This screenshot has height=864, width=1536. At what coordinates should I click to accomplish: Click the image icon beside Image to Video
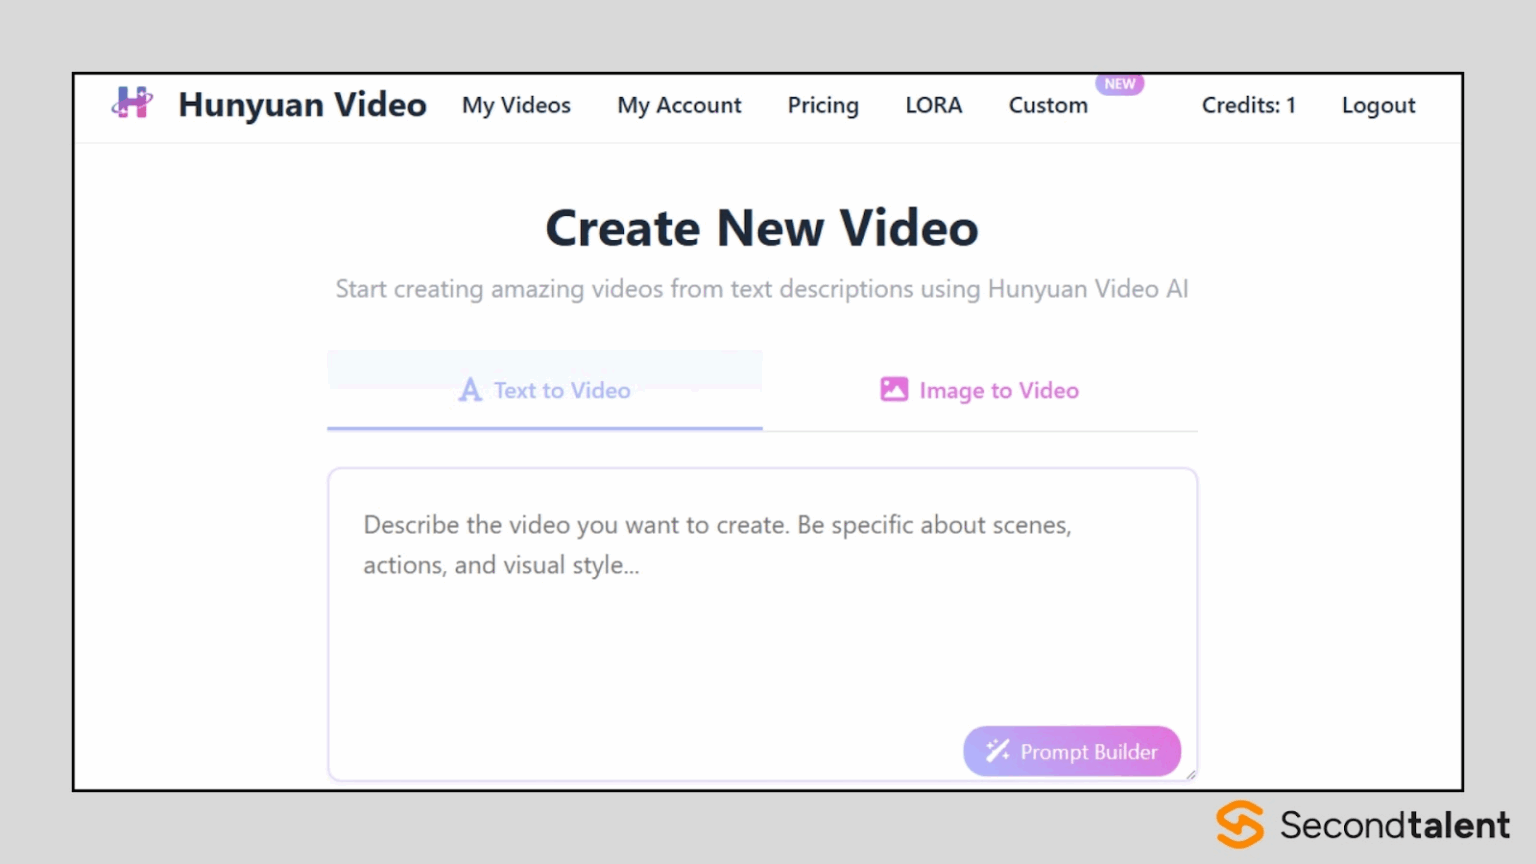pyautogui.click(x=894, y=389)
